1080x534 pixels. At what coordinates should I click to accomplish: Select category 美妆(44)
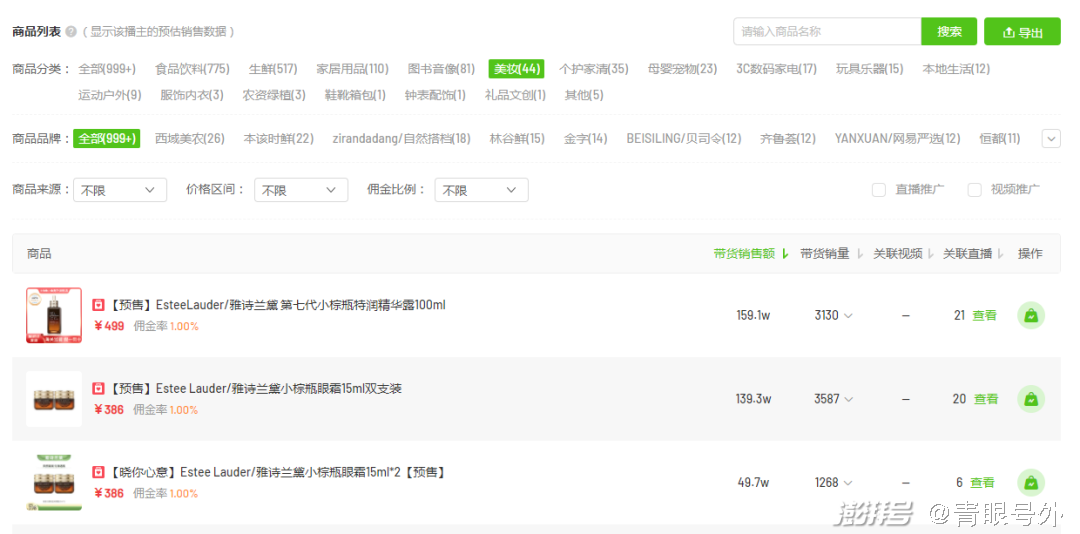point(517,69)
